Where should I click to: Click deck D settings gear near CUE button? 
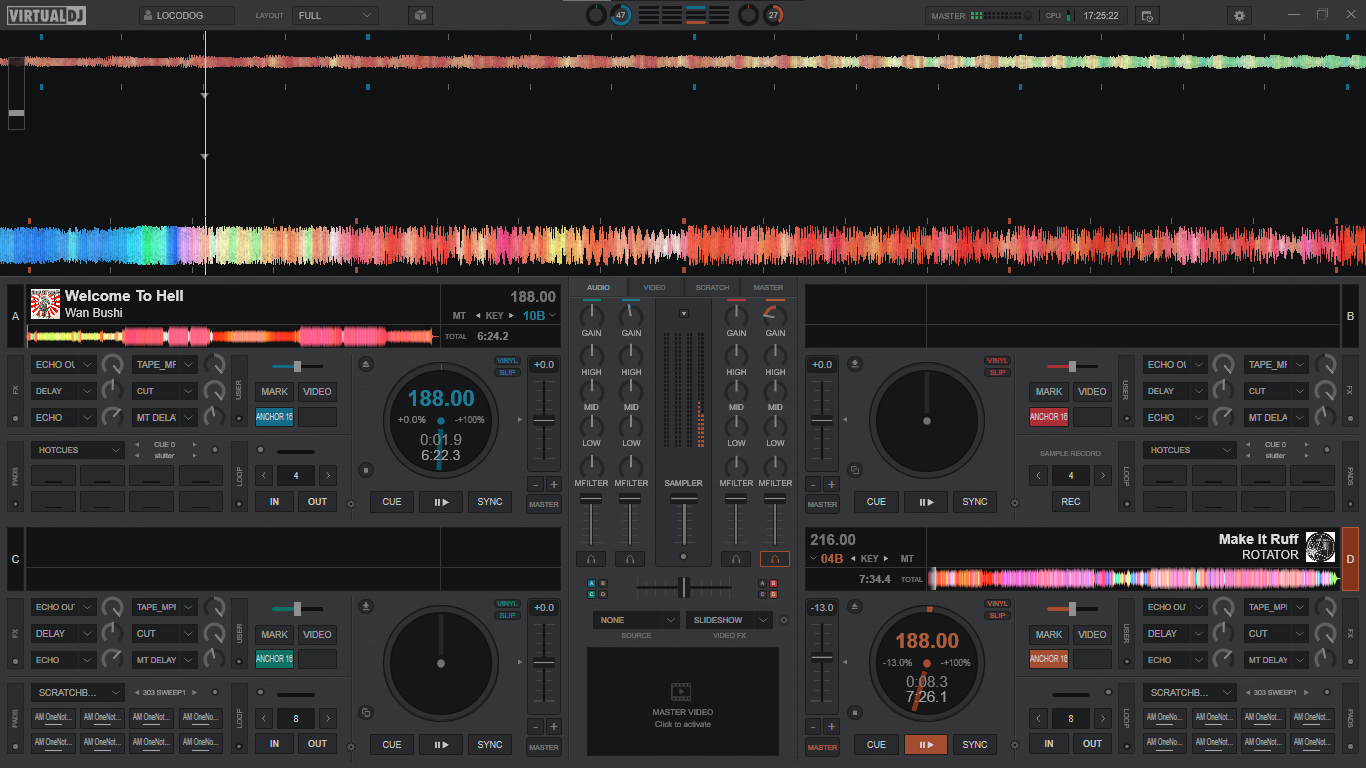click(x=1015, y=745)
